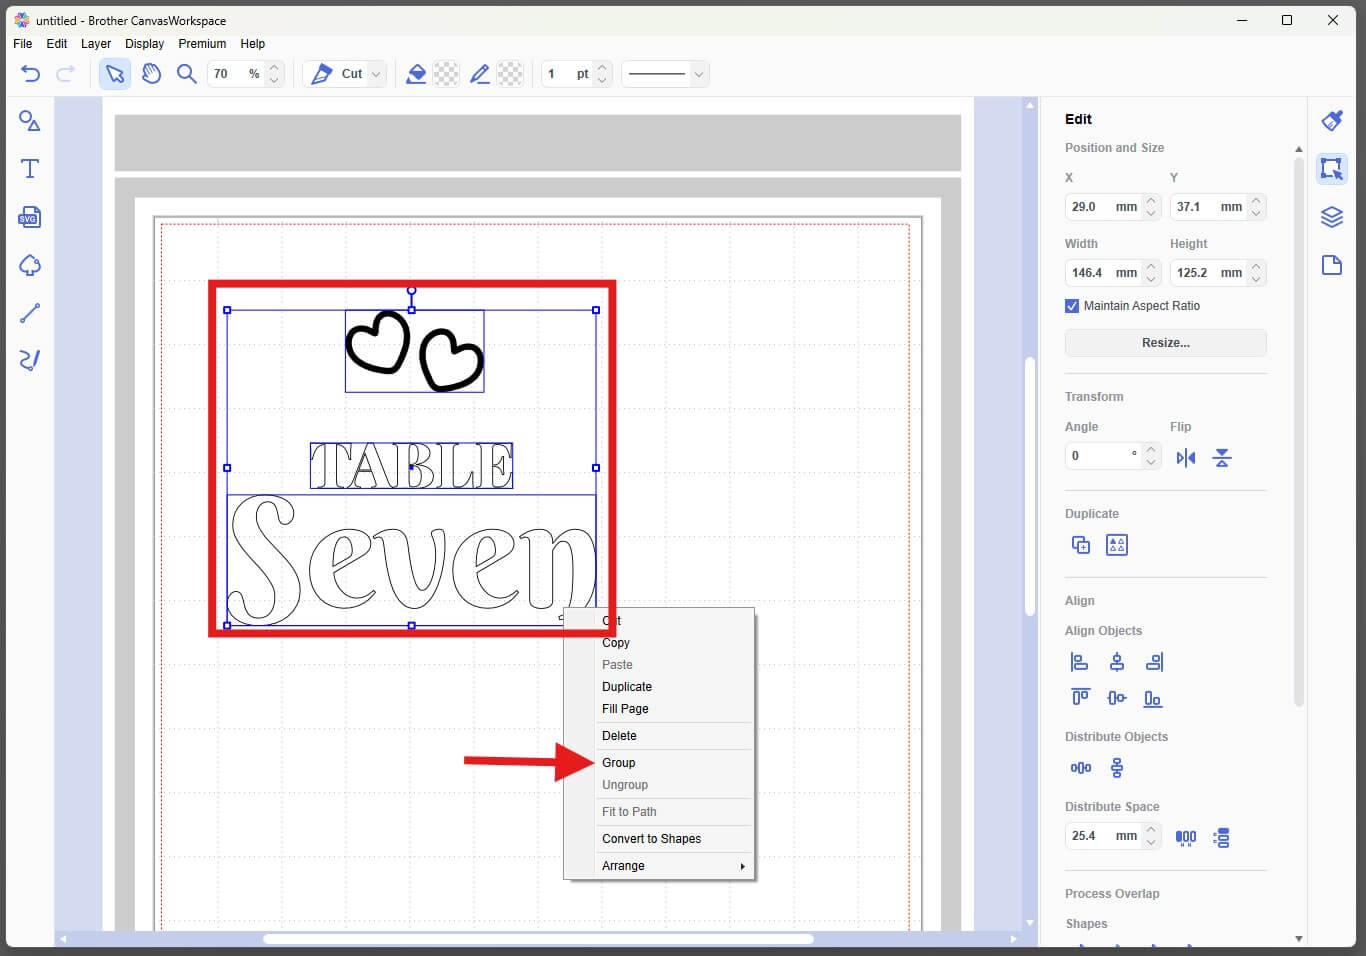The image size is (1366, 956).
Task: Click the line color pencil icon
Action: pos(481,73)
